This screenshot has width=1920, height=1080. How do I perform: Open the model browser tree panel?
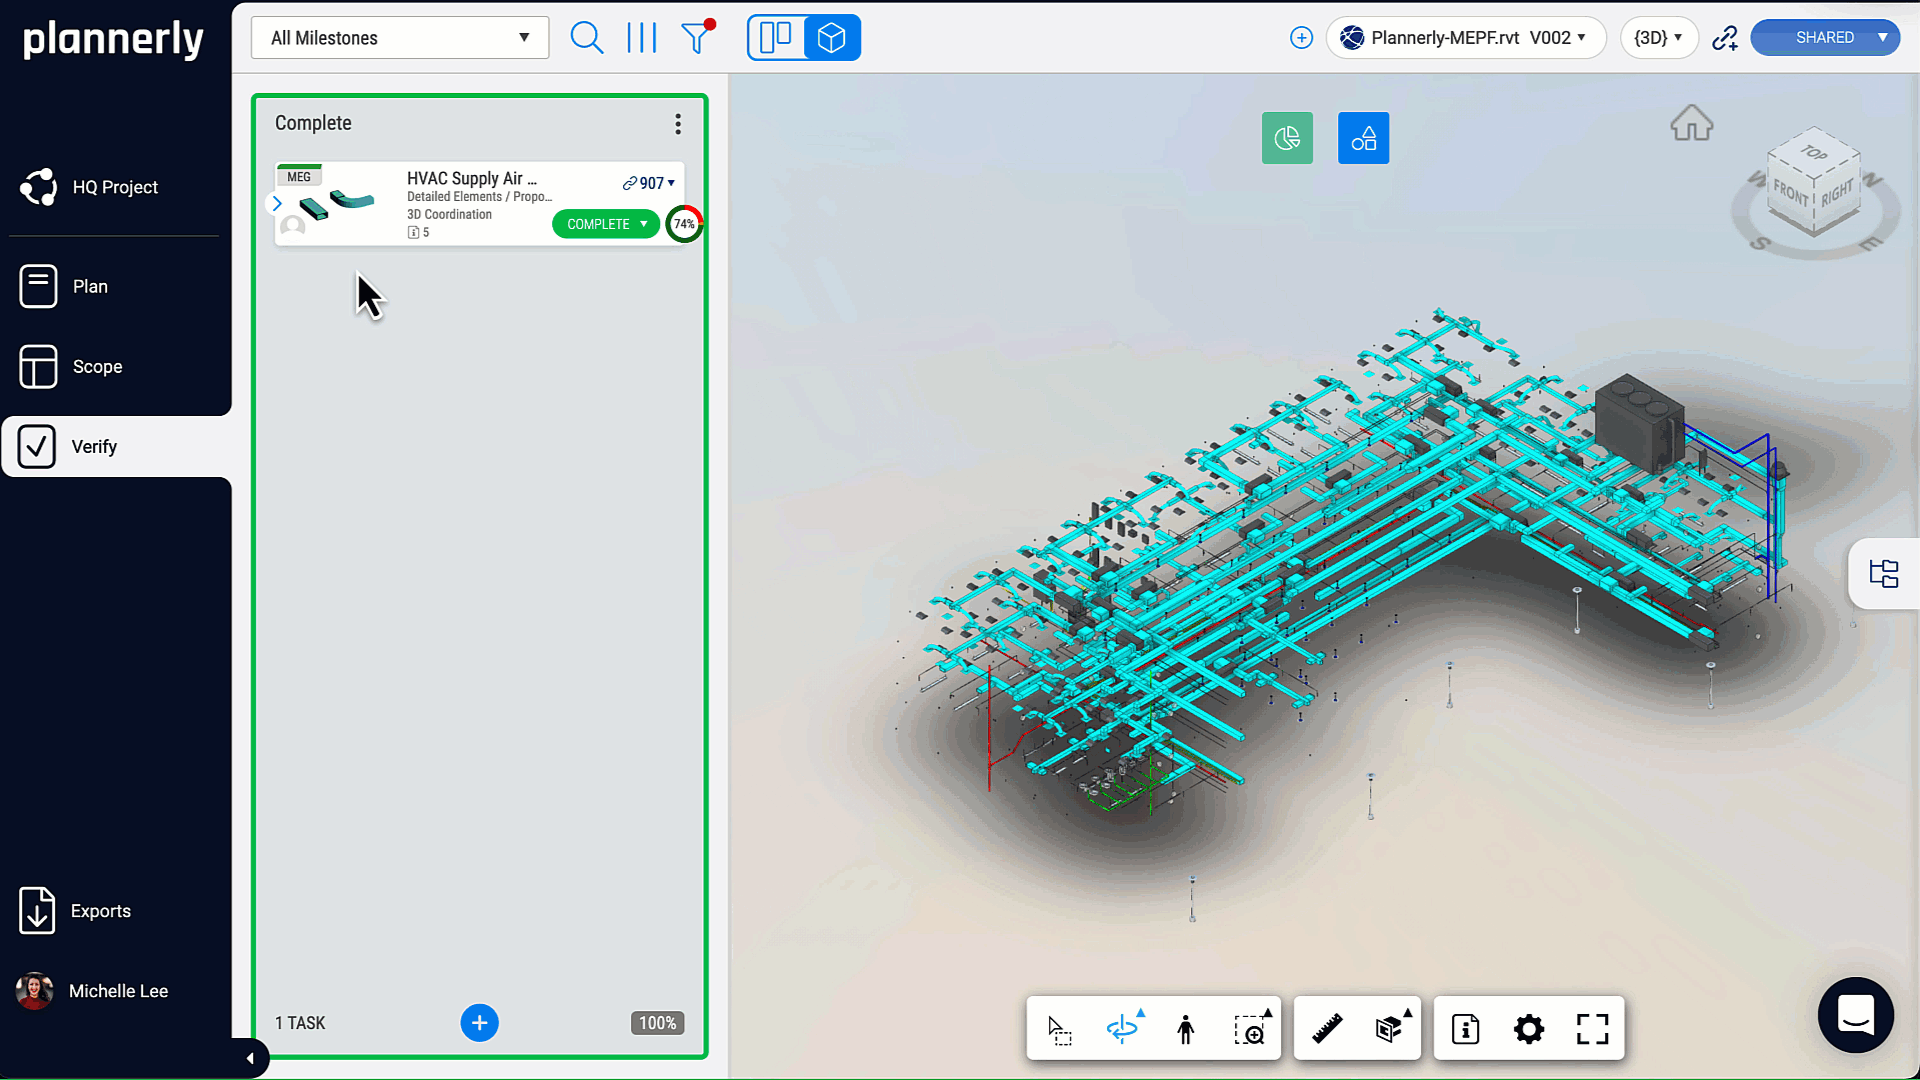1884,573
